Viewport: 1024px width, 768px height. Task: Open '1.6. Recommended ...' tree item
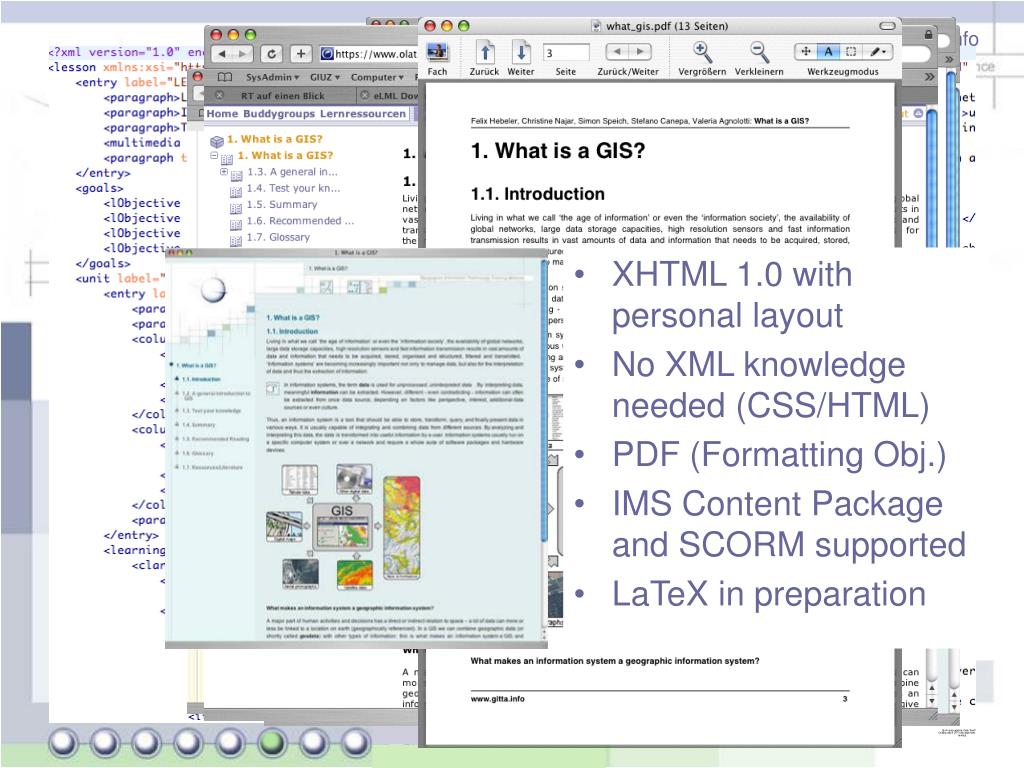[300, 221]
